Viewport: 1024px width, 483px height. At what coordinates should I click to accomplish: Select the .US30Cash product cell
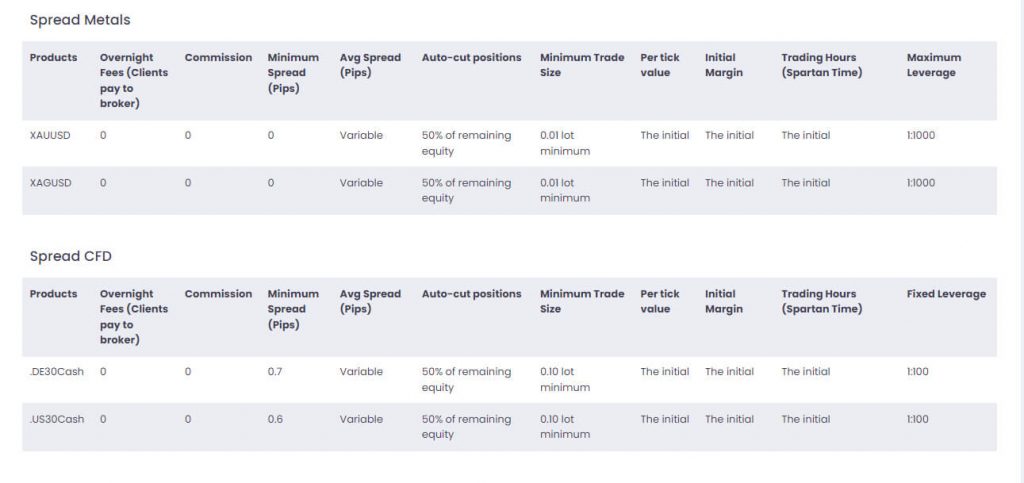[57, 419]
